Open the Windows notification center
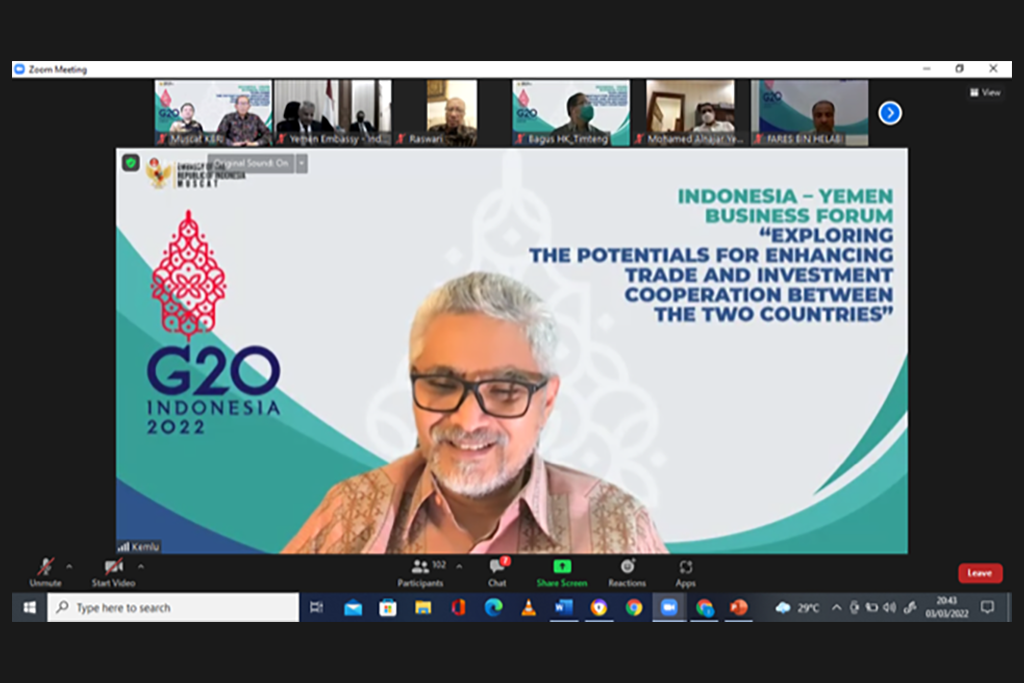The height and width of the screenshot is (683, 1024). (987, 608)
